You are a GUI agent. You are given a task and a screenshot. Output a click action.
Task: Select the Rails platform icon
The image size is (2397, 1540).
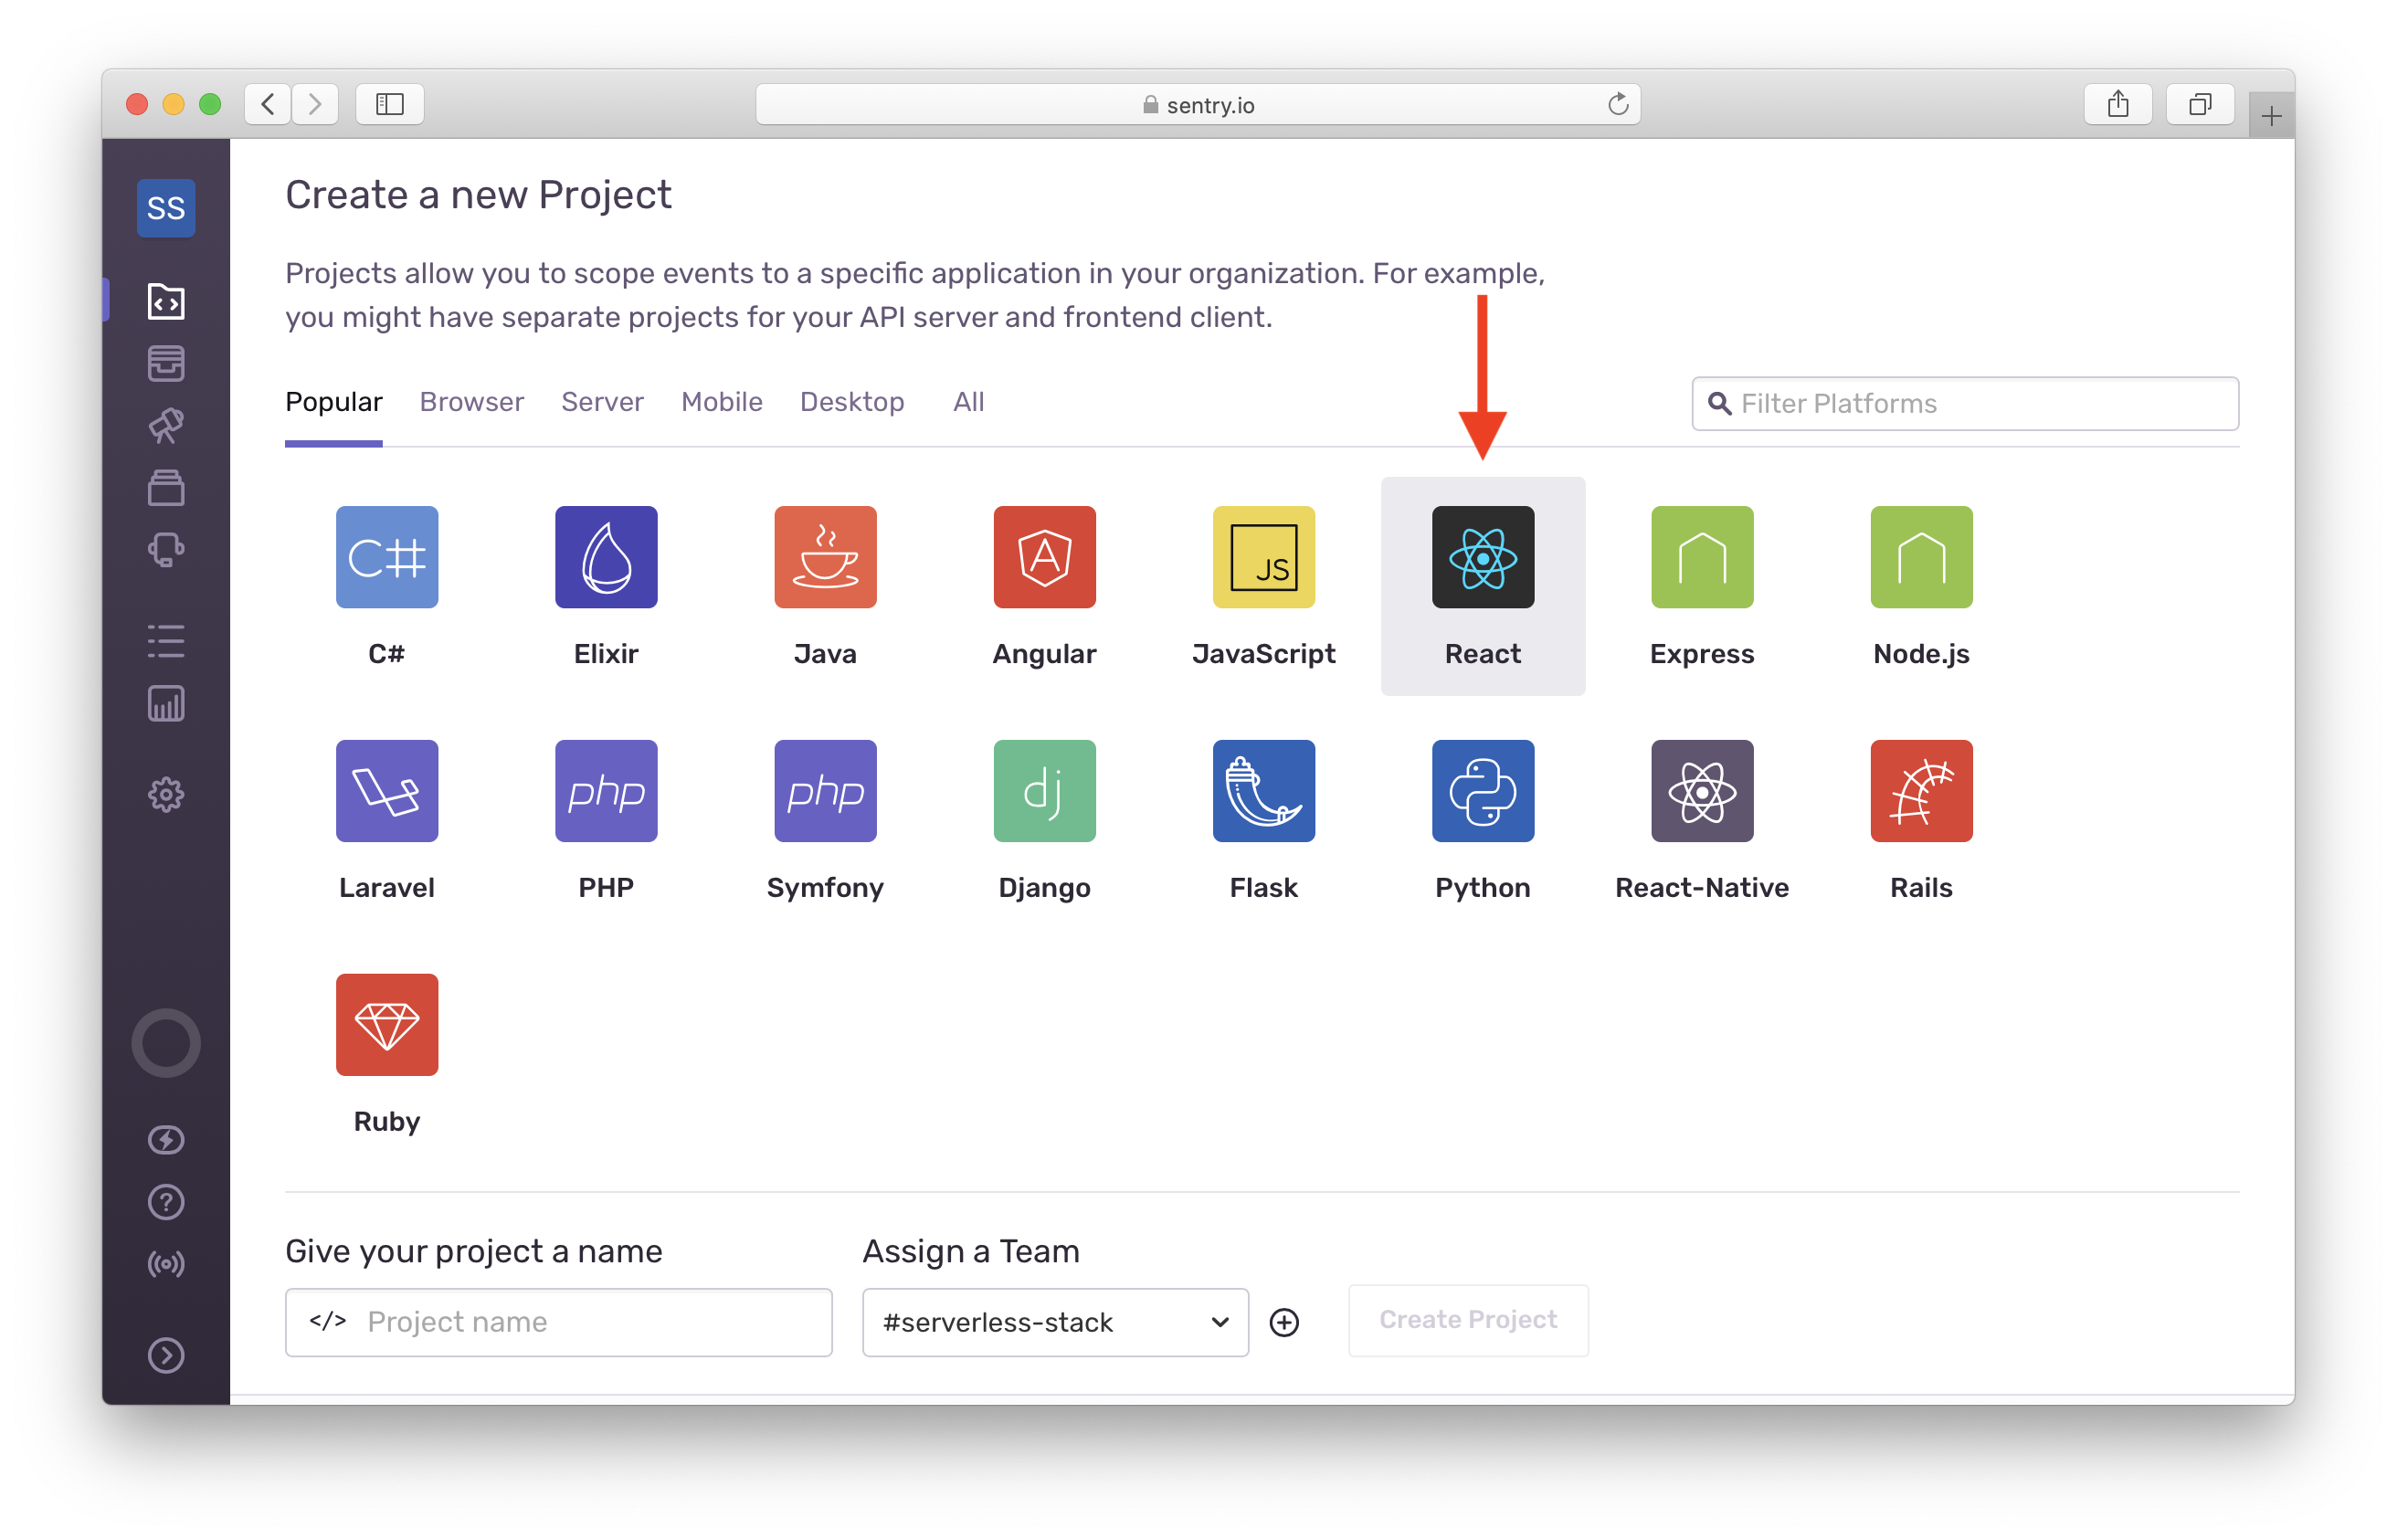click(x=1921, y=791)
